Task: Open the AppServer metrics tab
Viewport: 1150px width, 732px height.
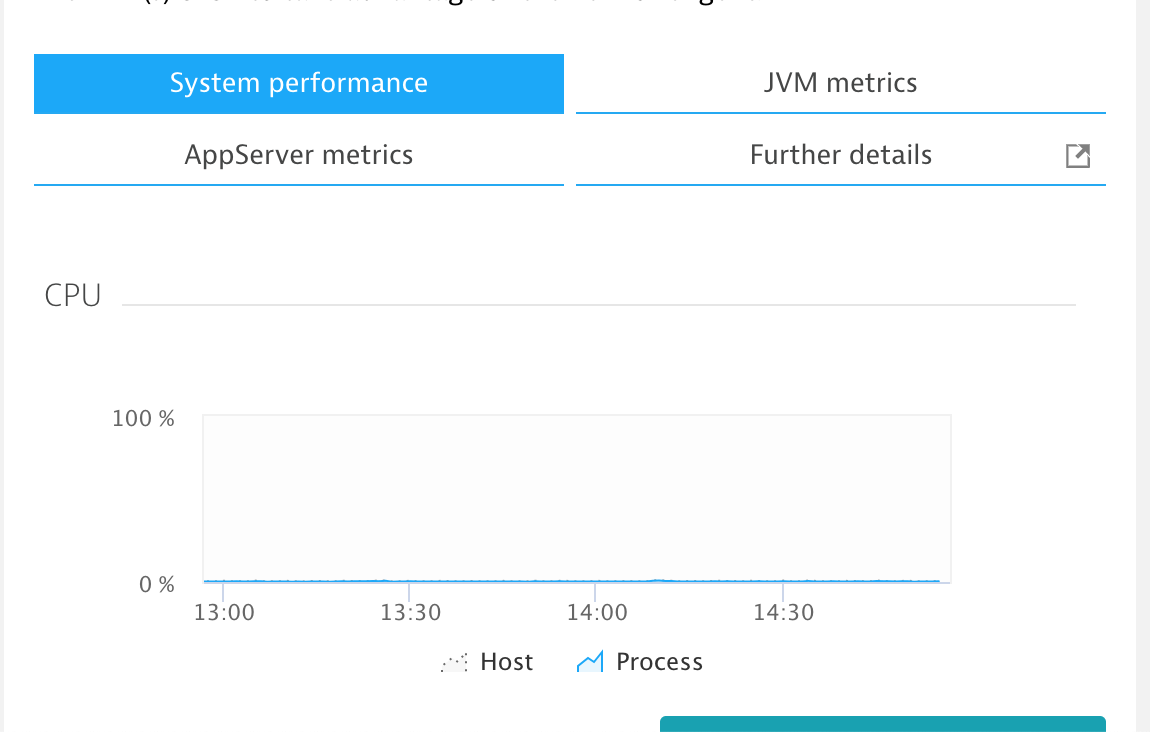Action: pyautogui.click(x=299, y=155)
